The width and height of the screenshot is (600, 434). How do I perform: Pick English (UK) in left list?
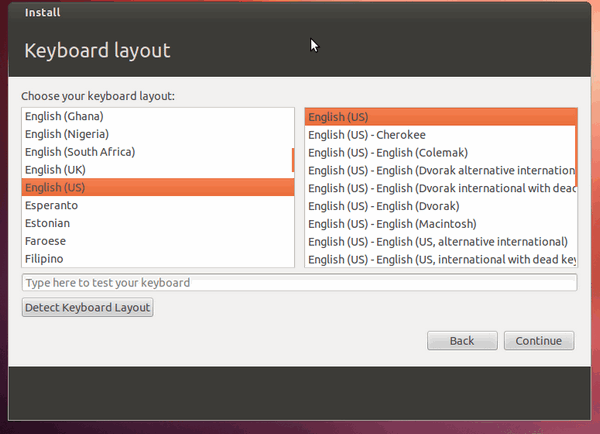click(56, 170)
